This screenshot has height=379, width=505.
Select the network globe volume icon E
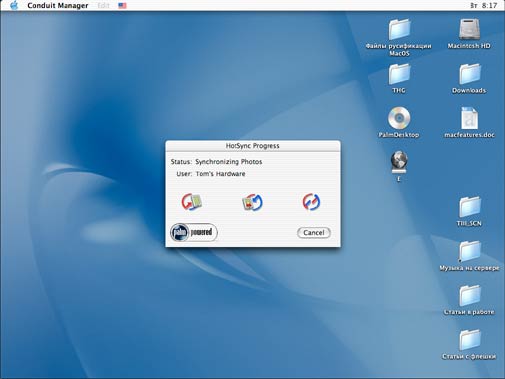[x=399, y=162]
